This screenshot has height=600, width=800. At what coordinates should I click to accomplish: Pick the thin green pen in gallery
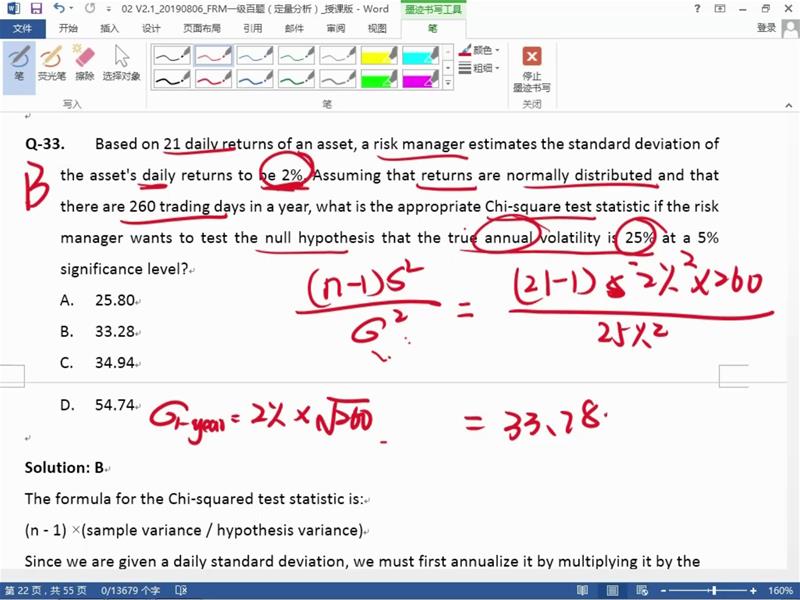pos(296,55)
